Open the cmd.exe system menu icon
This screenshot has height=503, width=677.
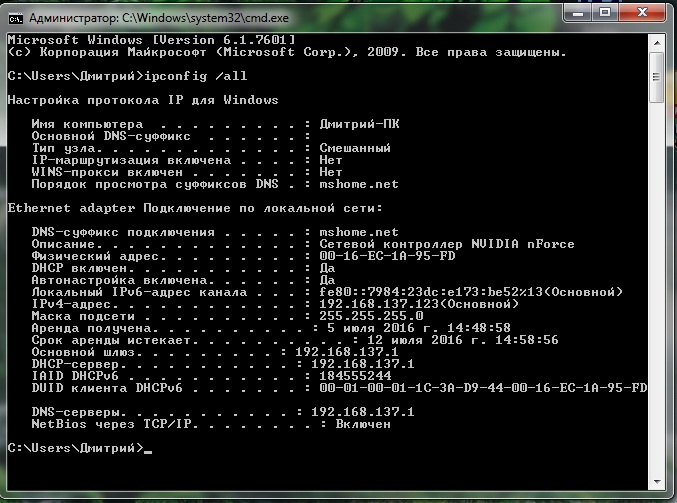16,19
